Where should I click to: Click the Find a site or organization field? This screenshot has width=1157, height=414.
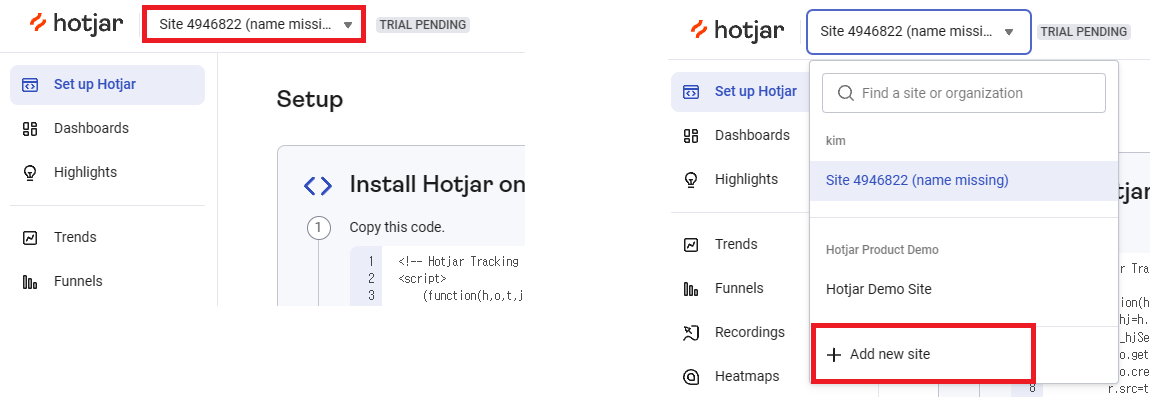coord(964,93)
